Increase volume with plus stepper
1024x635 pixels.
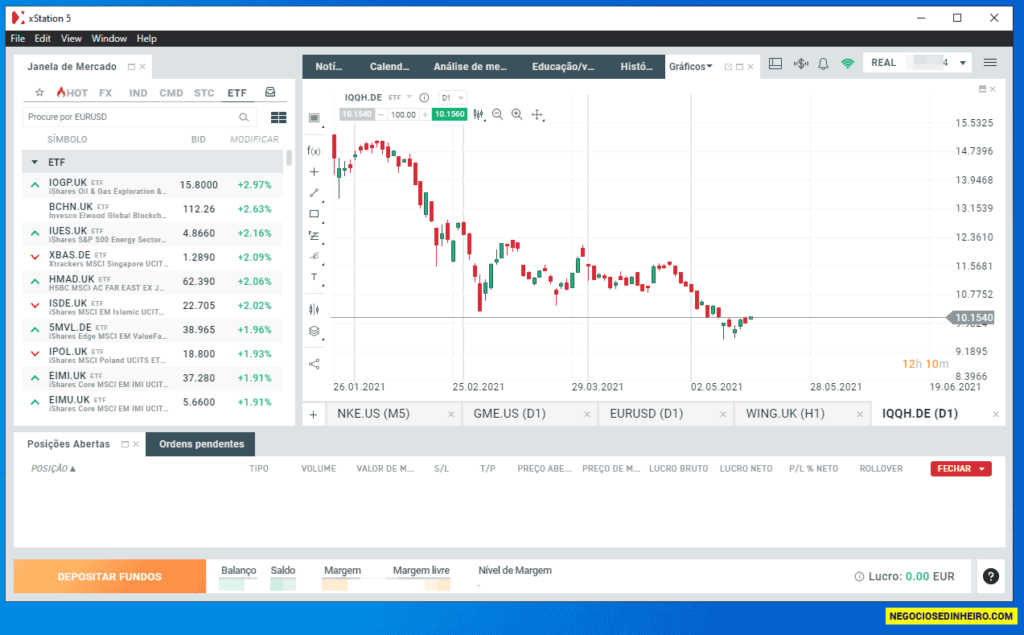tap(425, 114)
